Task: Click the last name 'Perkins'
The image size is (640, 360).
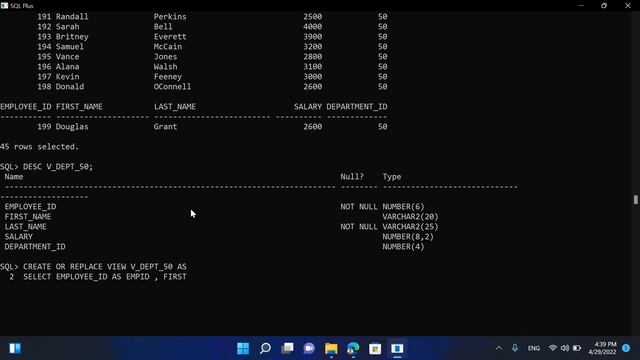Action: click(x=170, y=17)
